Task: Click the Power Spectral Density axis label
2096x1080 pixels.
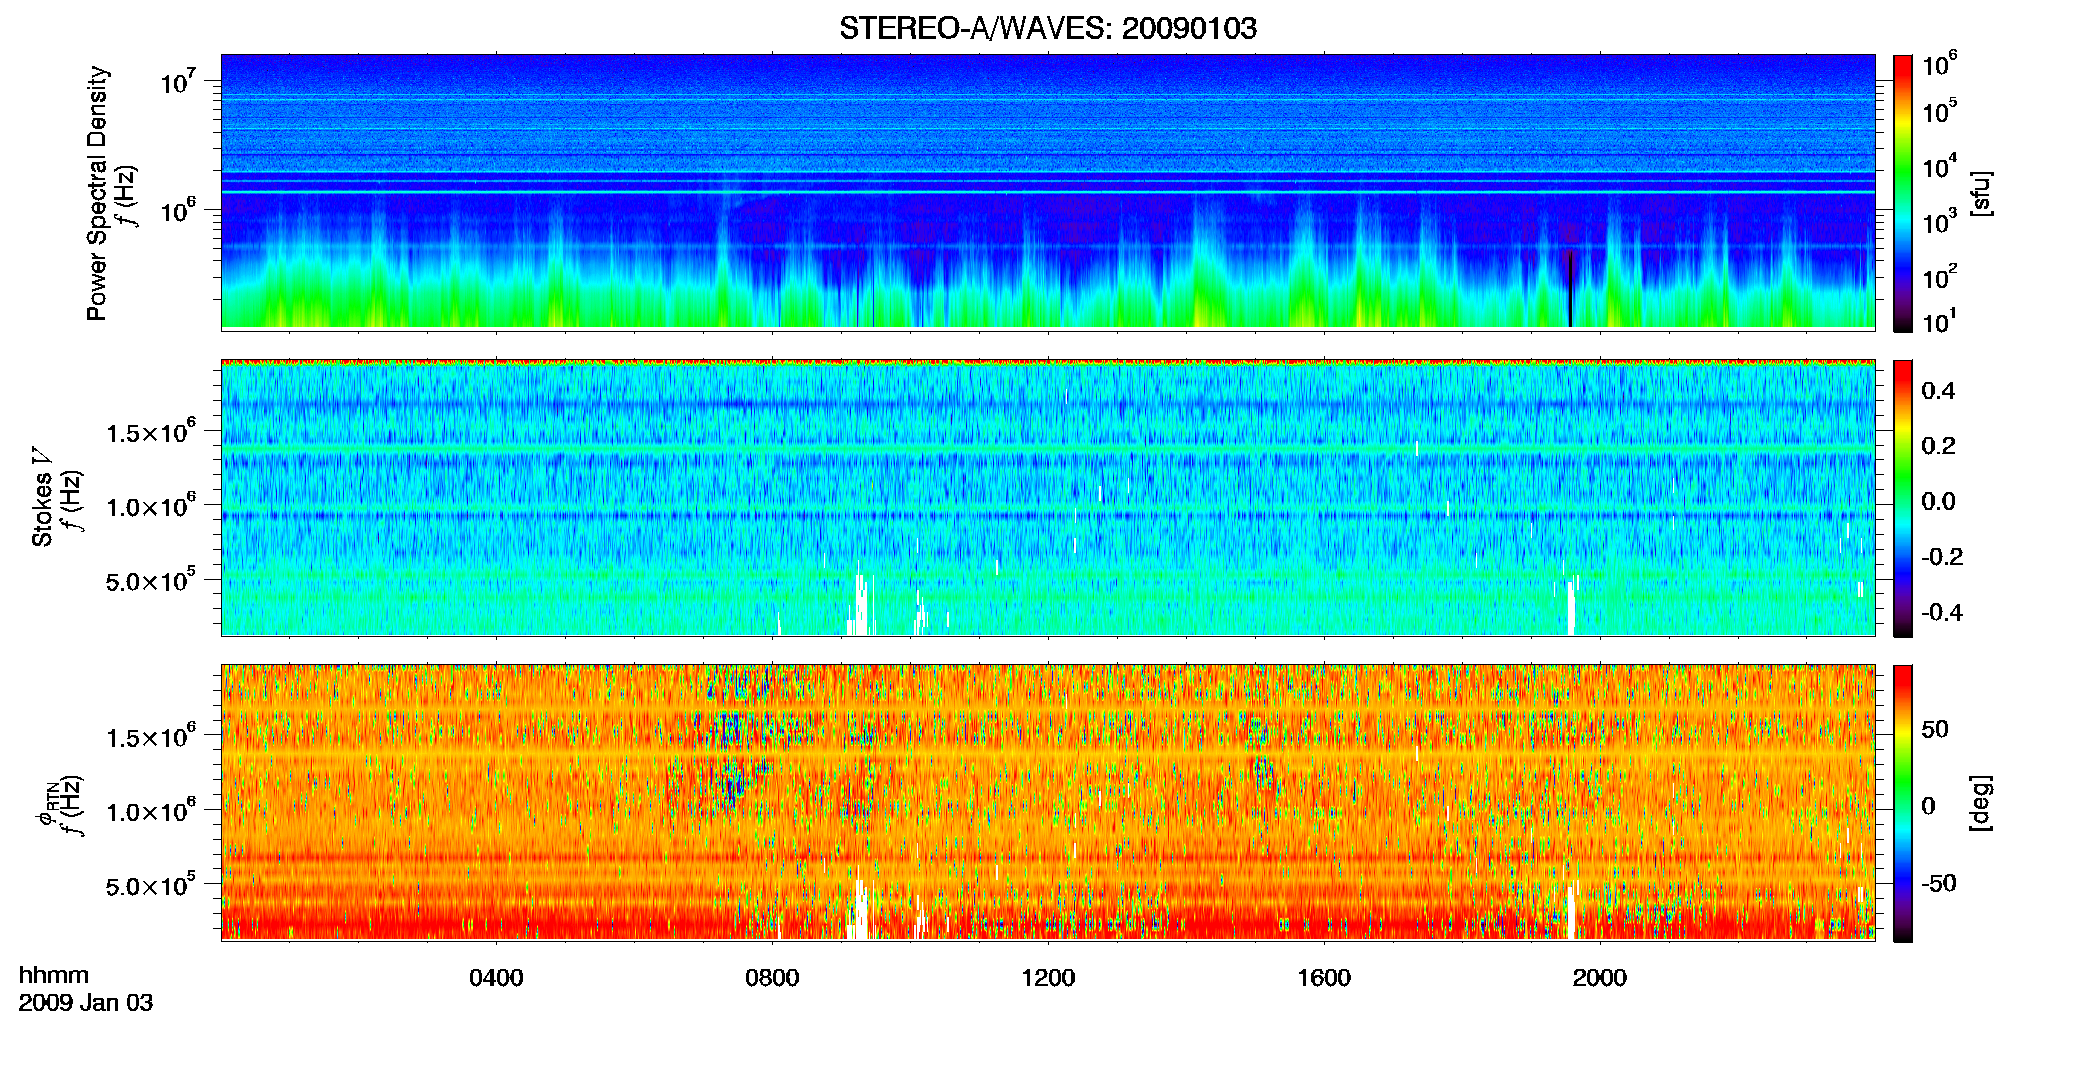Action: [97, 193]
